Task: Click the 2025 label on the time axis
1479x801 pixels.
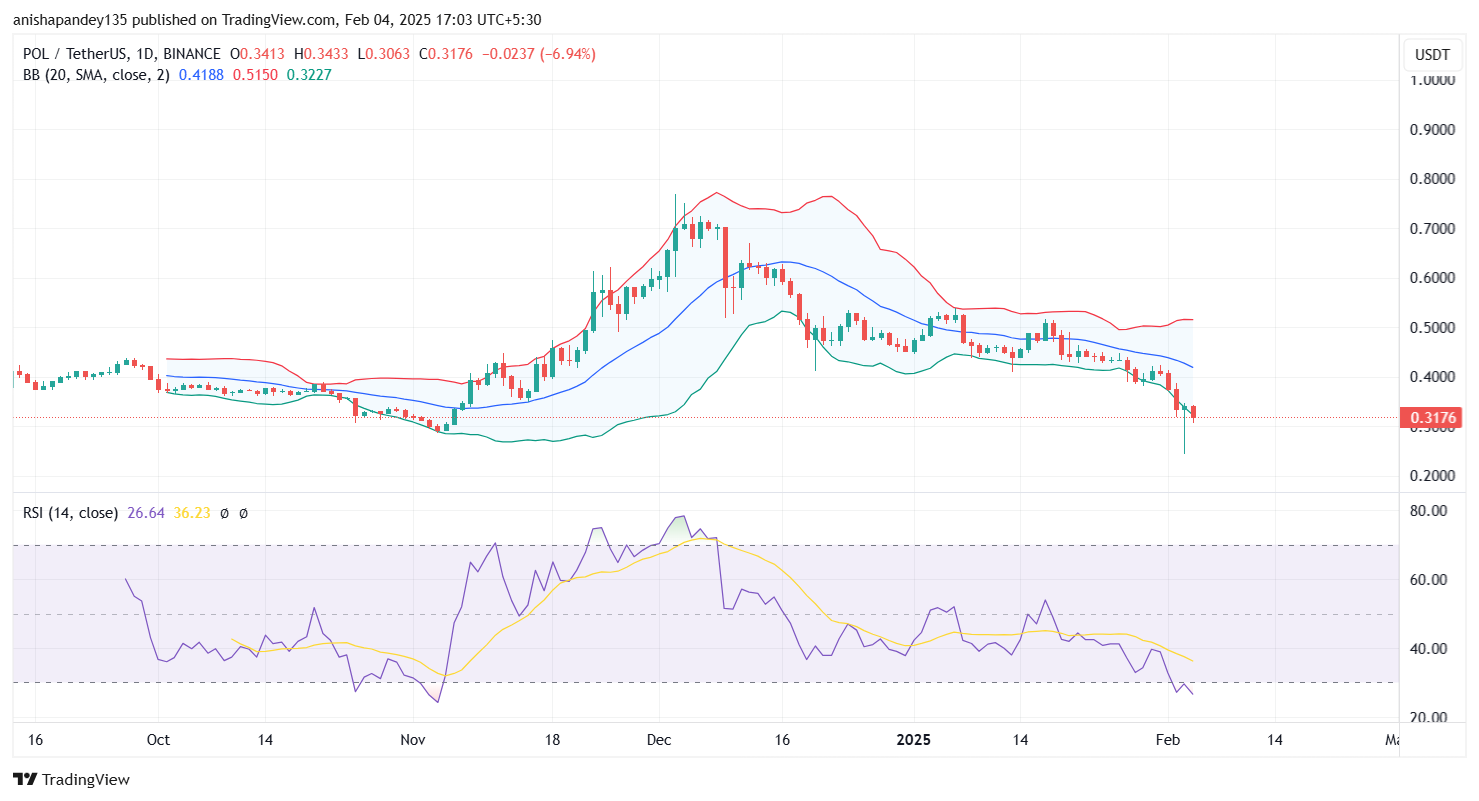Action: tap(913, 740)
